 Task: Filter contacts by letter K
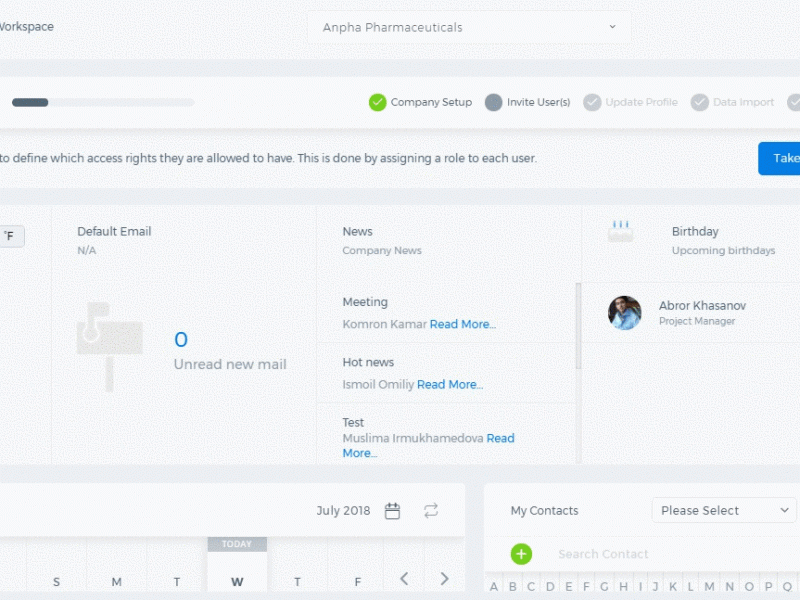coord(673,587)
